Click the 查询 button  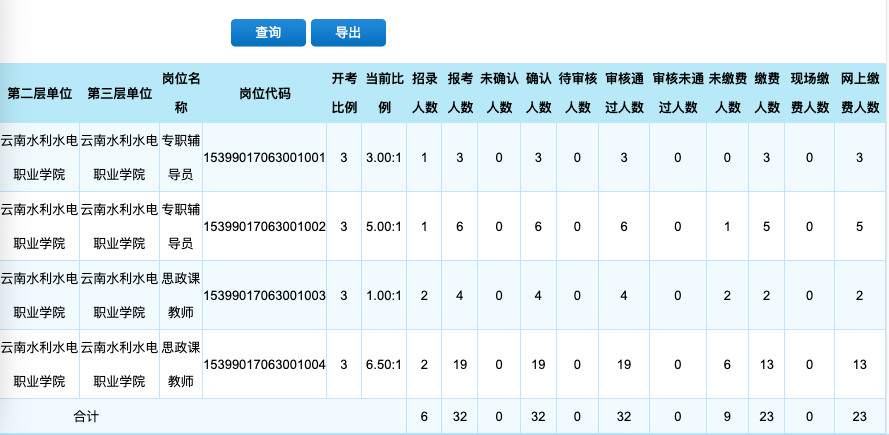(267, 33)
